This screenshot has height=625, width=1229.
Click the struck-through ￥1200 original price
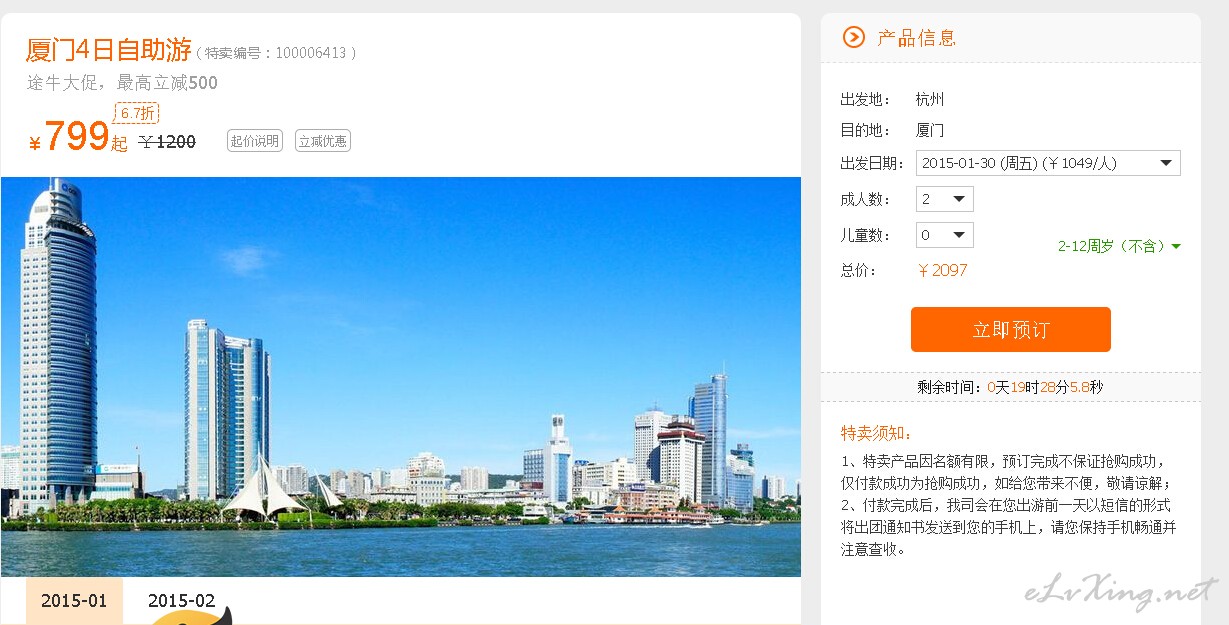pos(167,142)
